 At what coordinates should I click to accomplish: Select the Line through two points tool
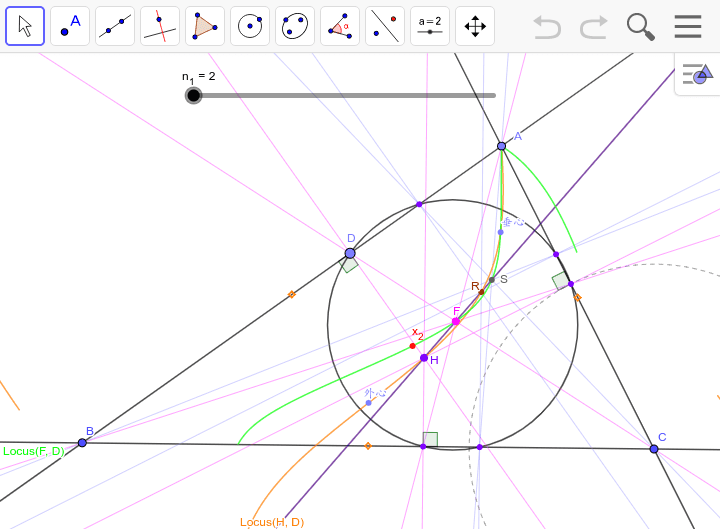(x=115, y=26)
